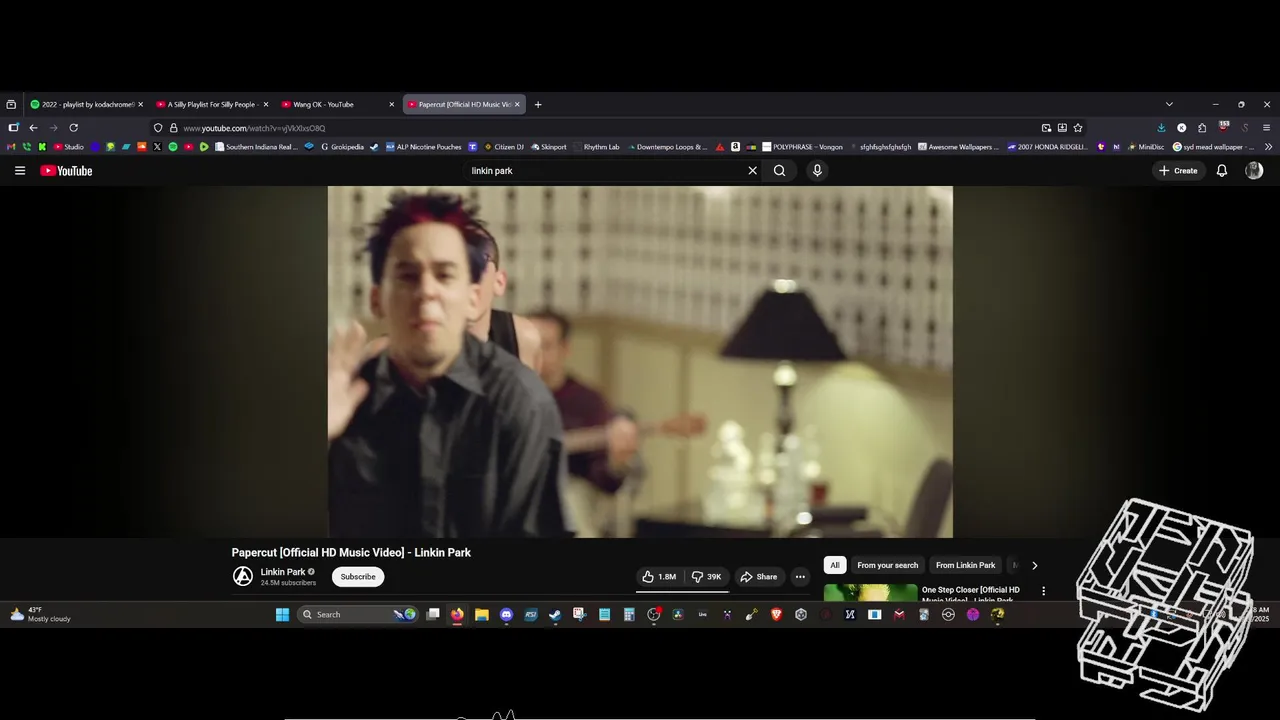The width and height of the screenshot is (1280, 720).
Task: Select the From your search chip
Action: [x=887, y=565]
